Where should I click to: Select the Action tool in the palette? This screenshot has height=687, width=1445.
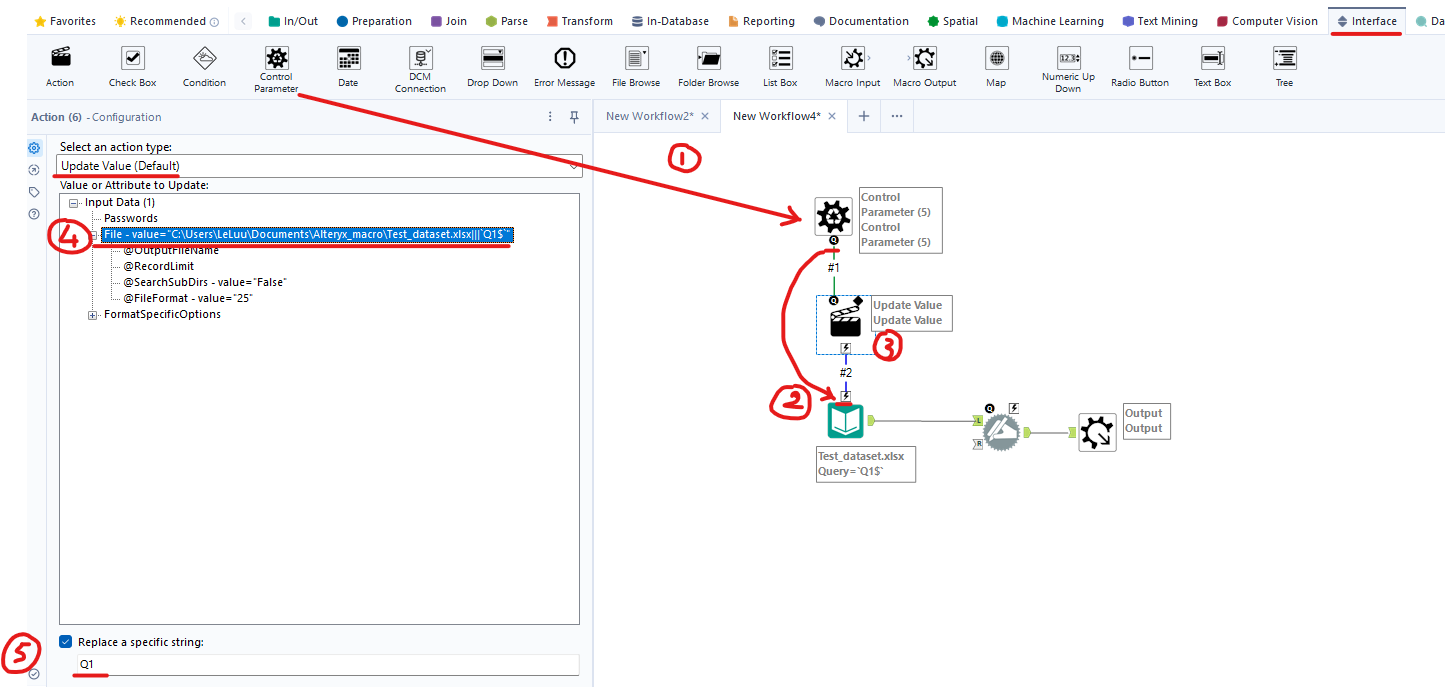click(60, 59)
